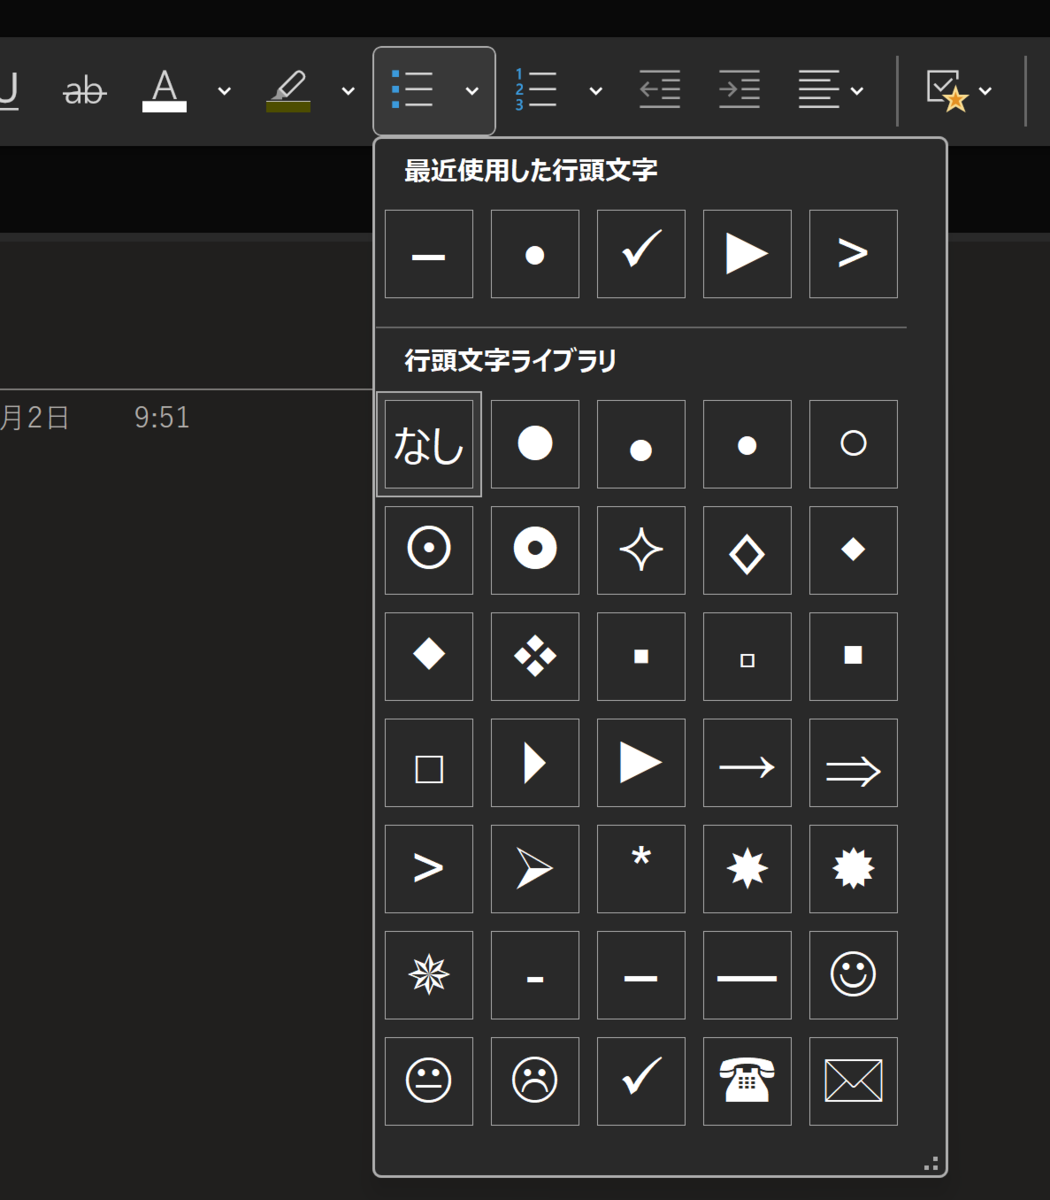1050x1200 pixels.
Task: Pick the telephone bullet symbol
Action: [x=747, y=1080]
